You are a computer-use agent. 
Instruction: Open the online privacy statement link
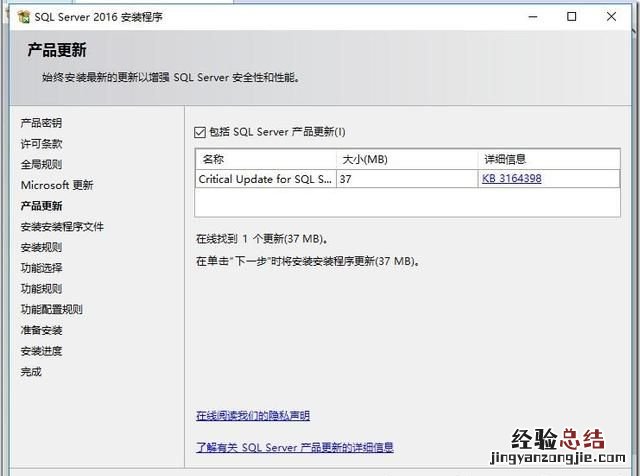tap(253, 416)
